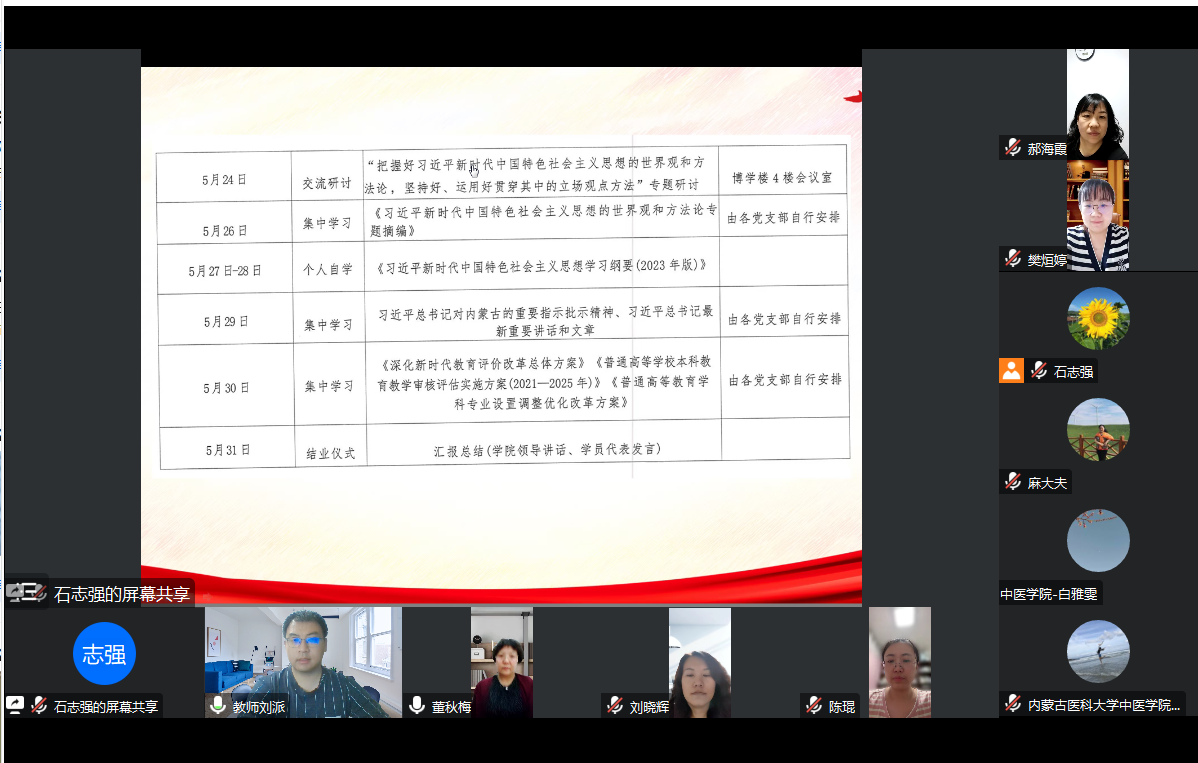Click 郝海霞's muted microphone icon
Image resolution: width=1198 pixels, height=763 pixels.
(1013, 148)
